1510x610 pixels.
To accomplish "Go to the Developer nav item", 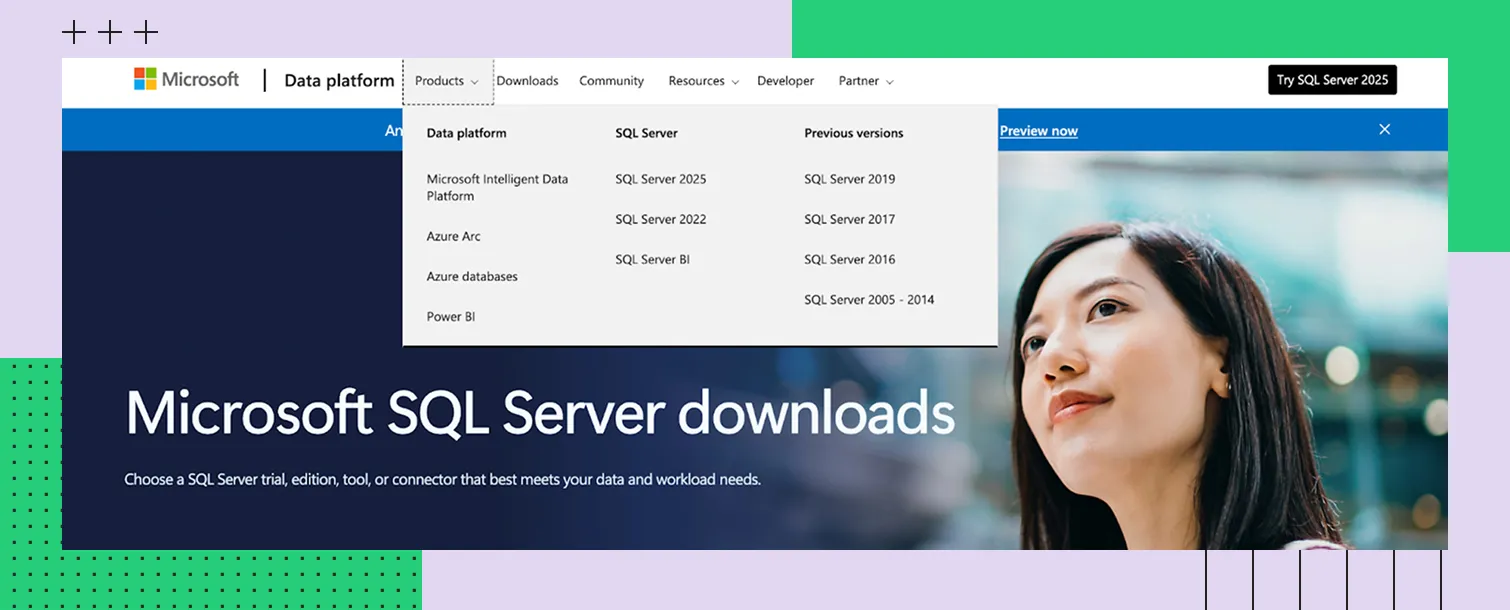I will click(x=785, y=81).
